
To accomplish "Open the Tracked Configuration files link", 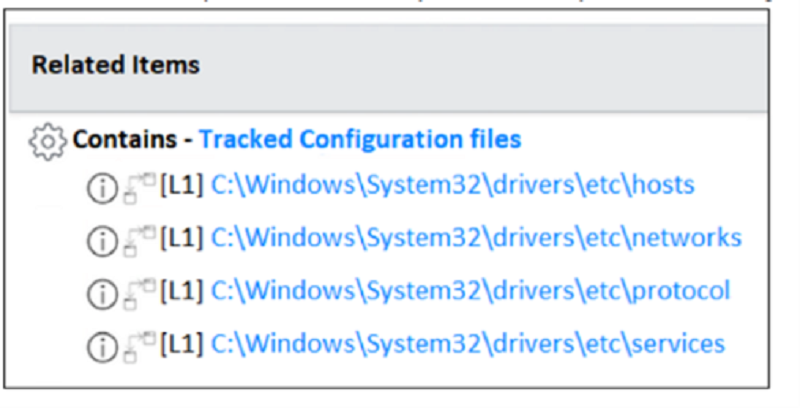I will point(360,139).
